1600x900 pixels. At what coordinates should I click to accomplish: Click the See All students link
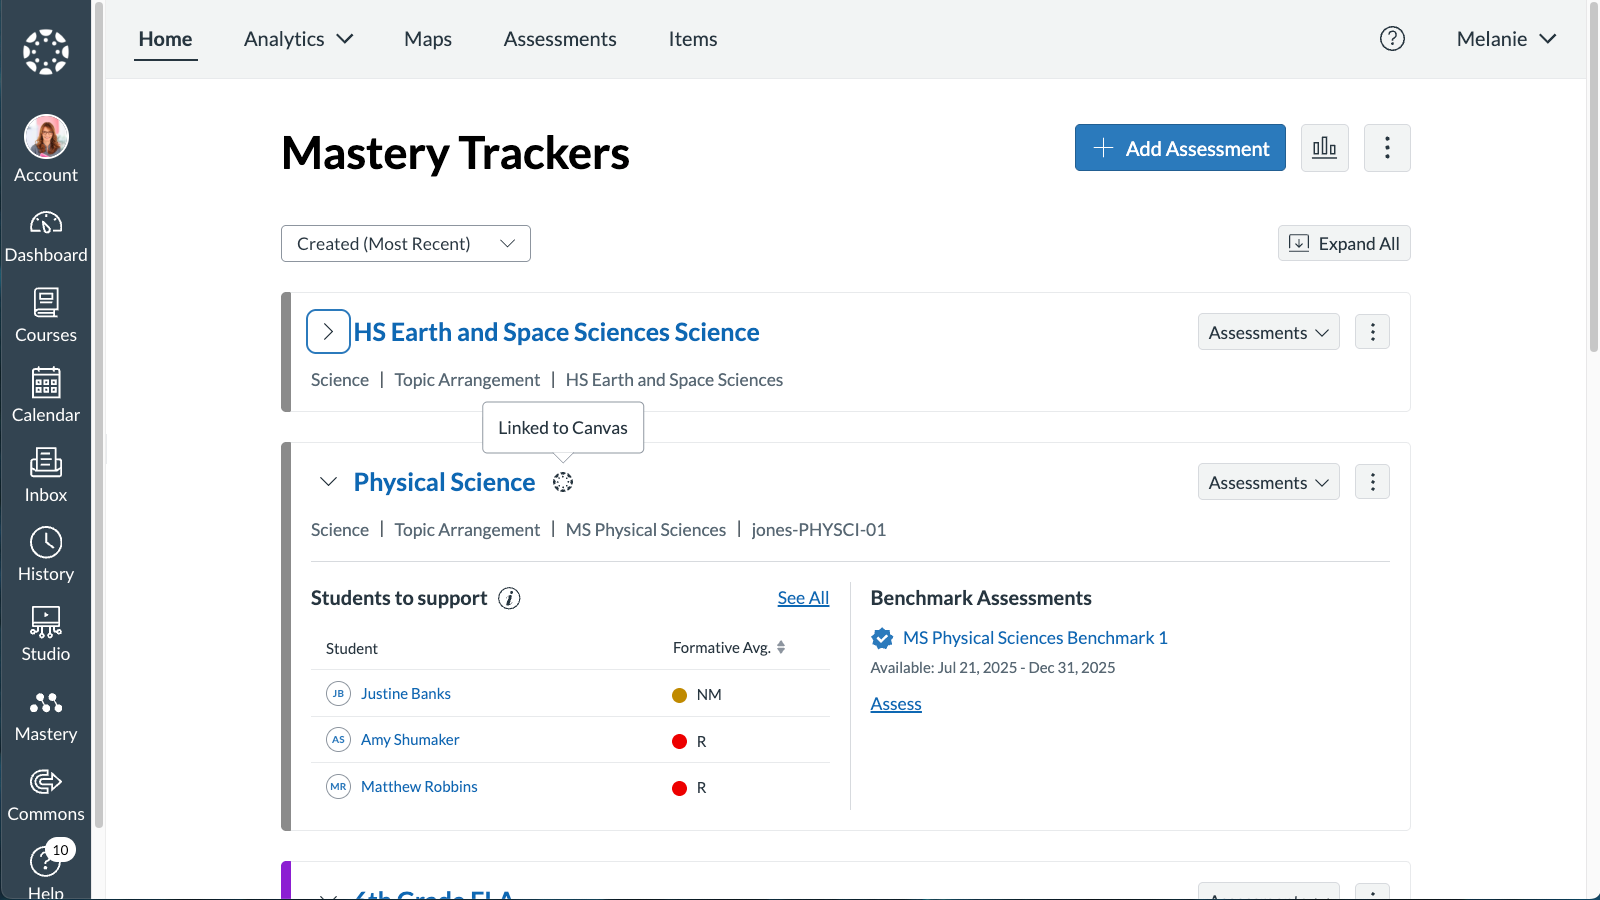[803, 598]
